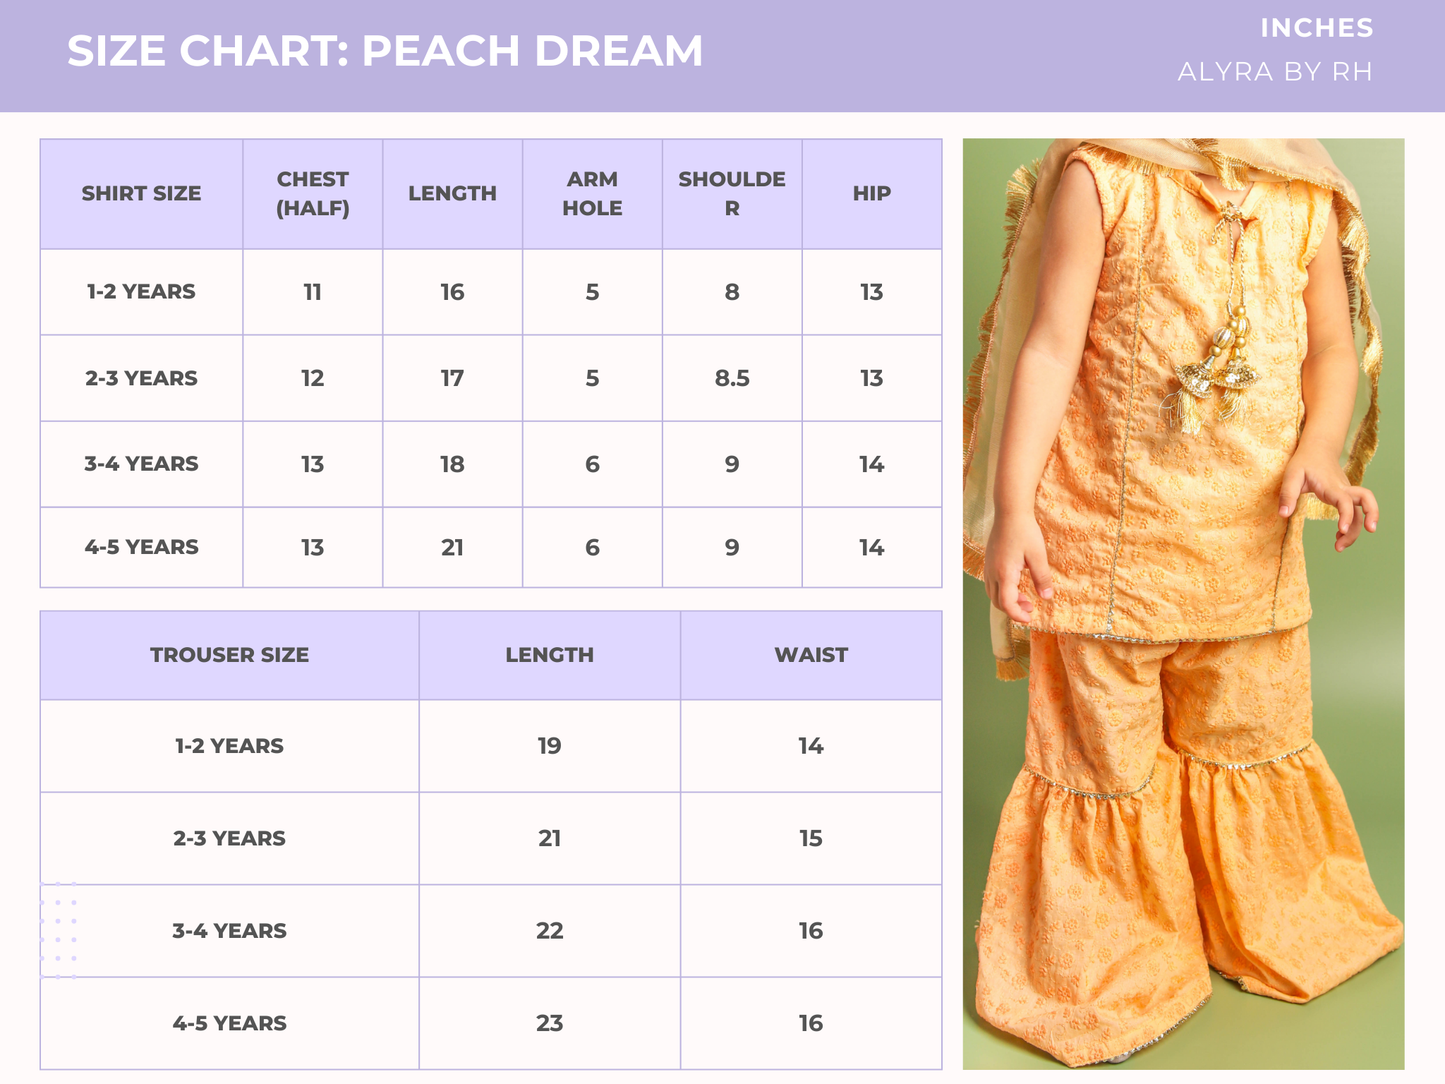Click the ALYRA BY RH brand text
This screenshot has height=1084, width=1445.
tap(1274, 71)
